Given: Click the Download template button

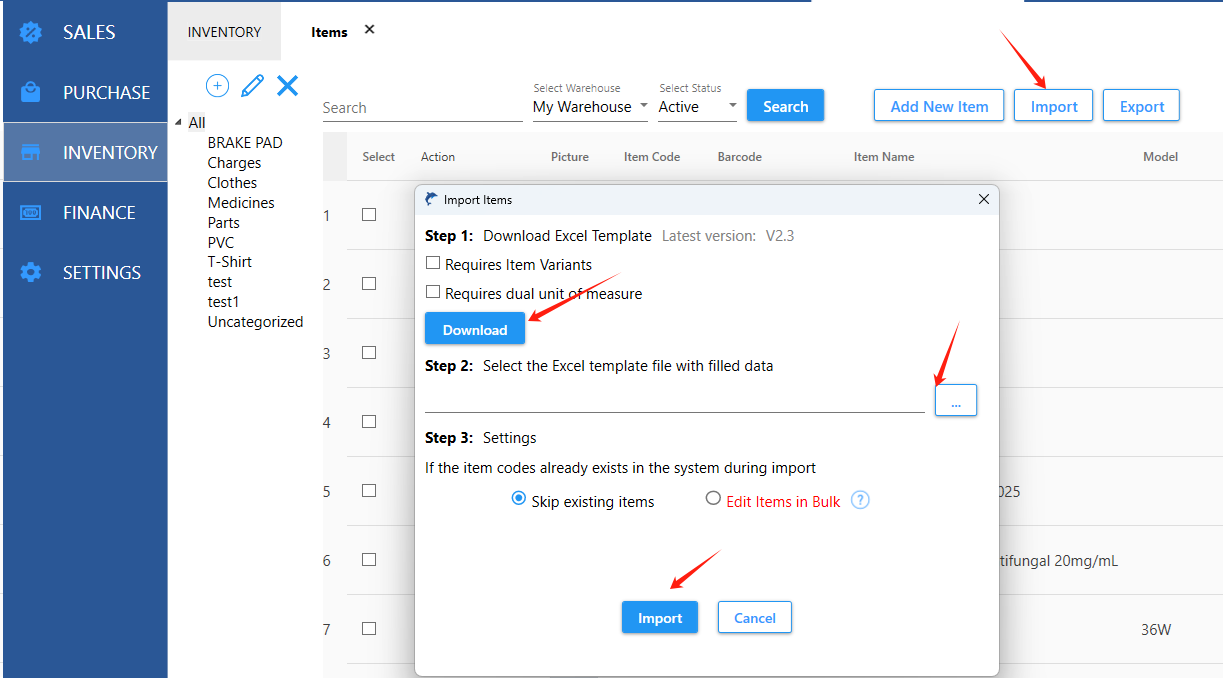Looking at the screenshot, I should pos(475,329).
